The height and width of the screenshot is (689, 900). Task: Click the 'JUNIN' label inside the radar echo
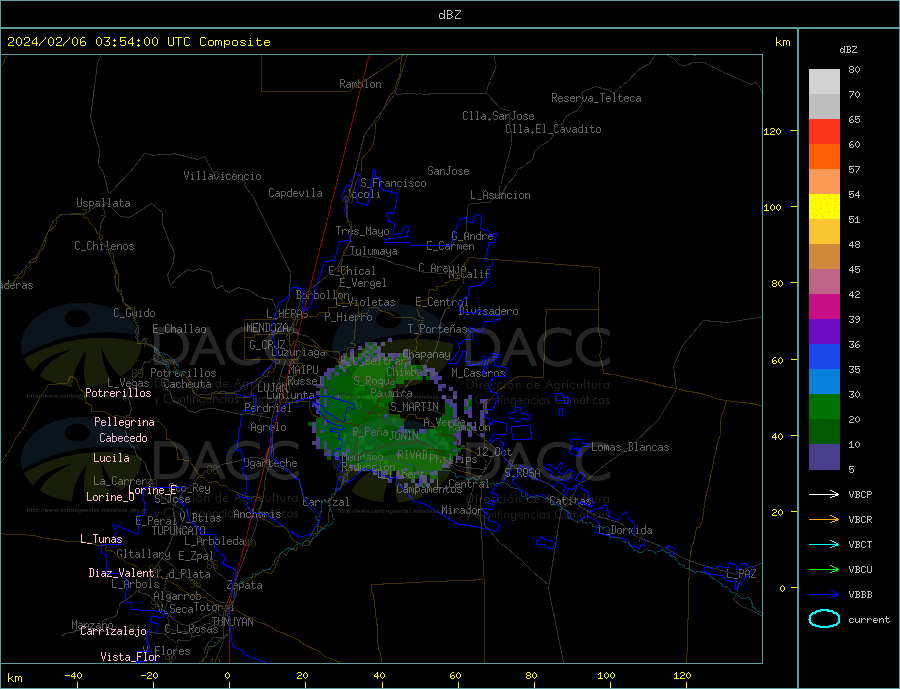pos(404,436)
